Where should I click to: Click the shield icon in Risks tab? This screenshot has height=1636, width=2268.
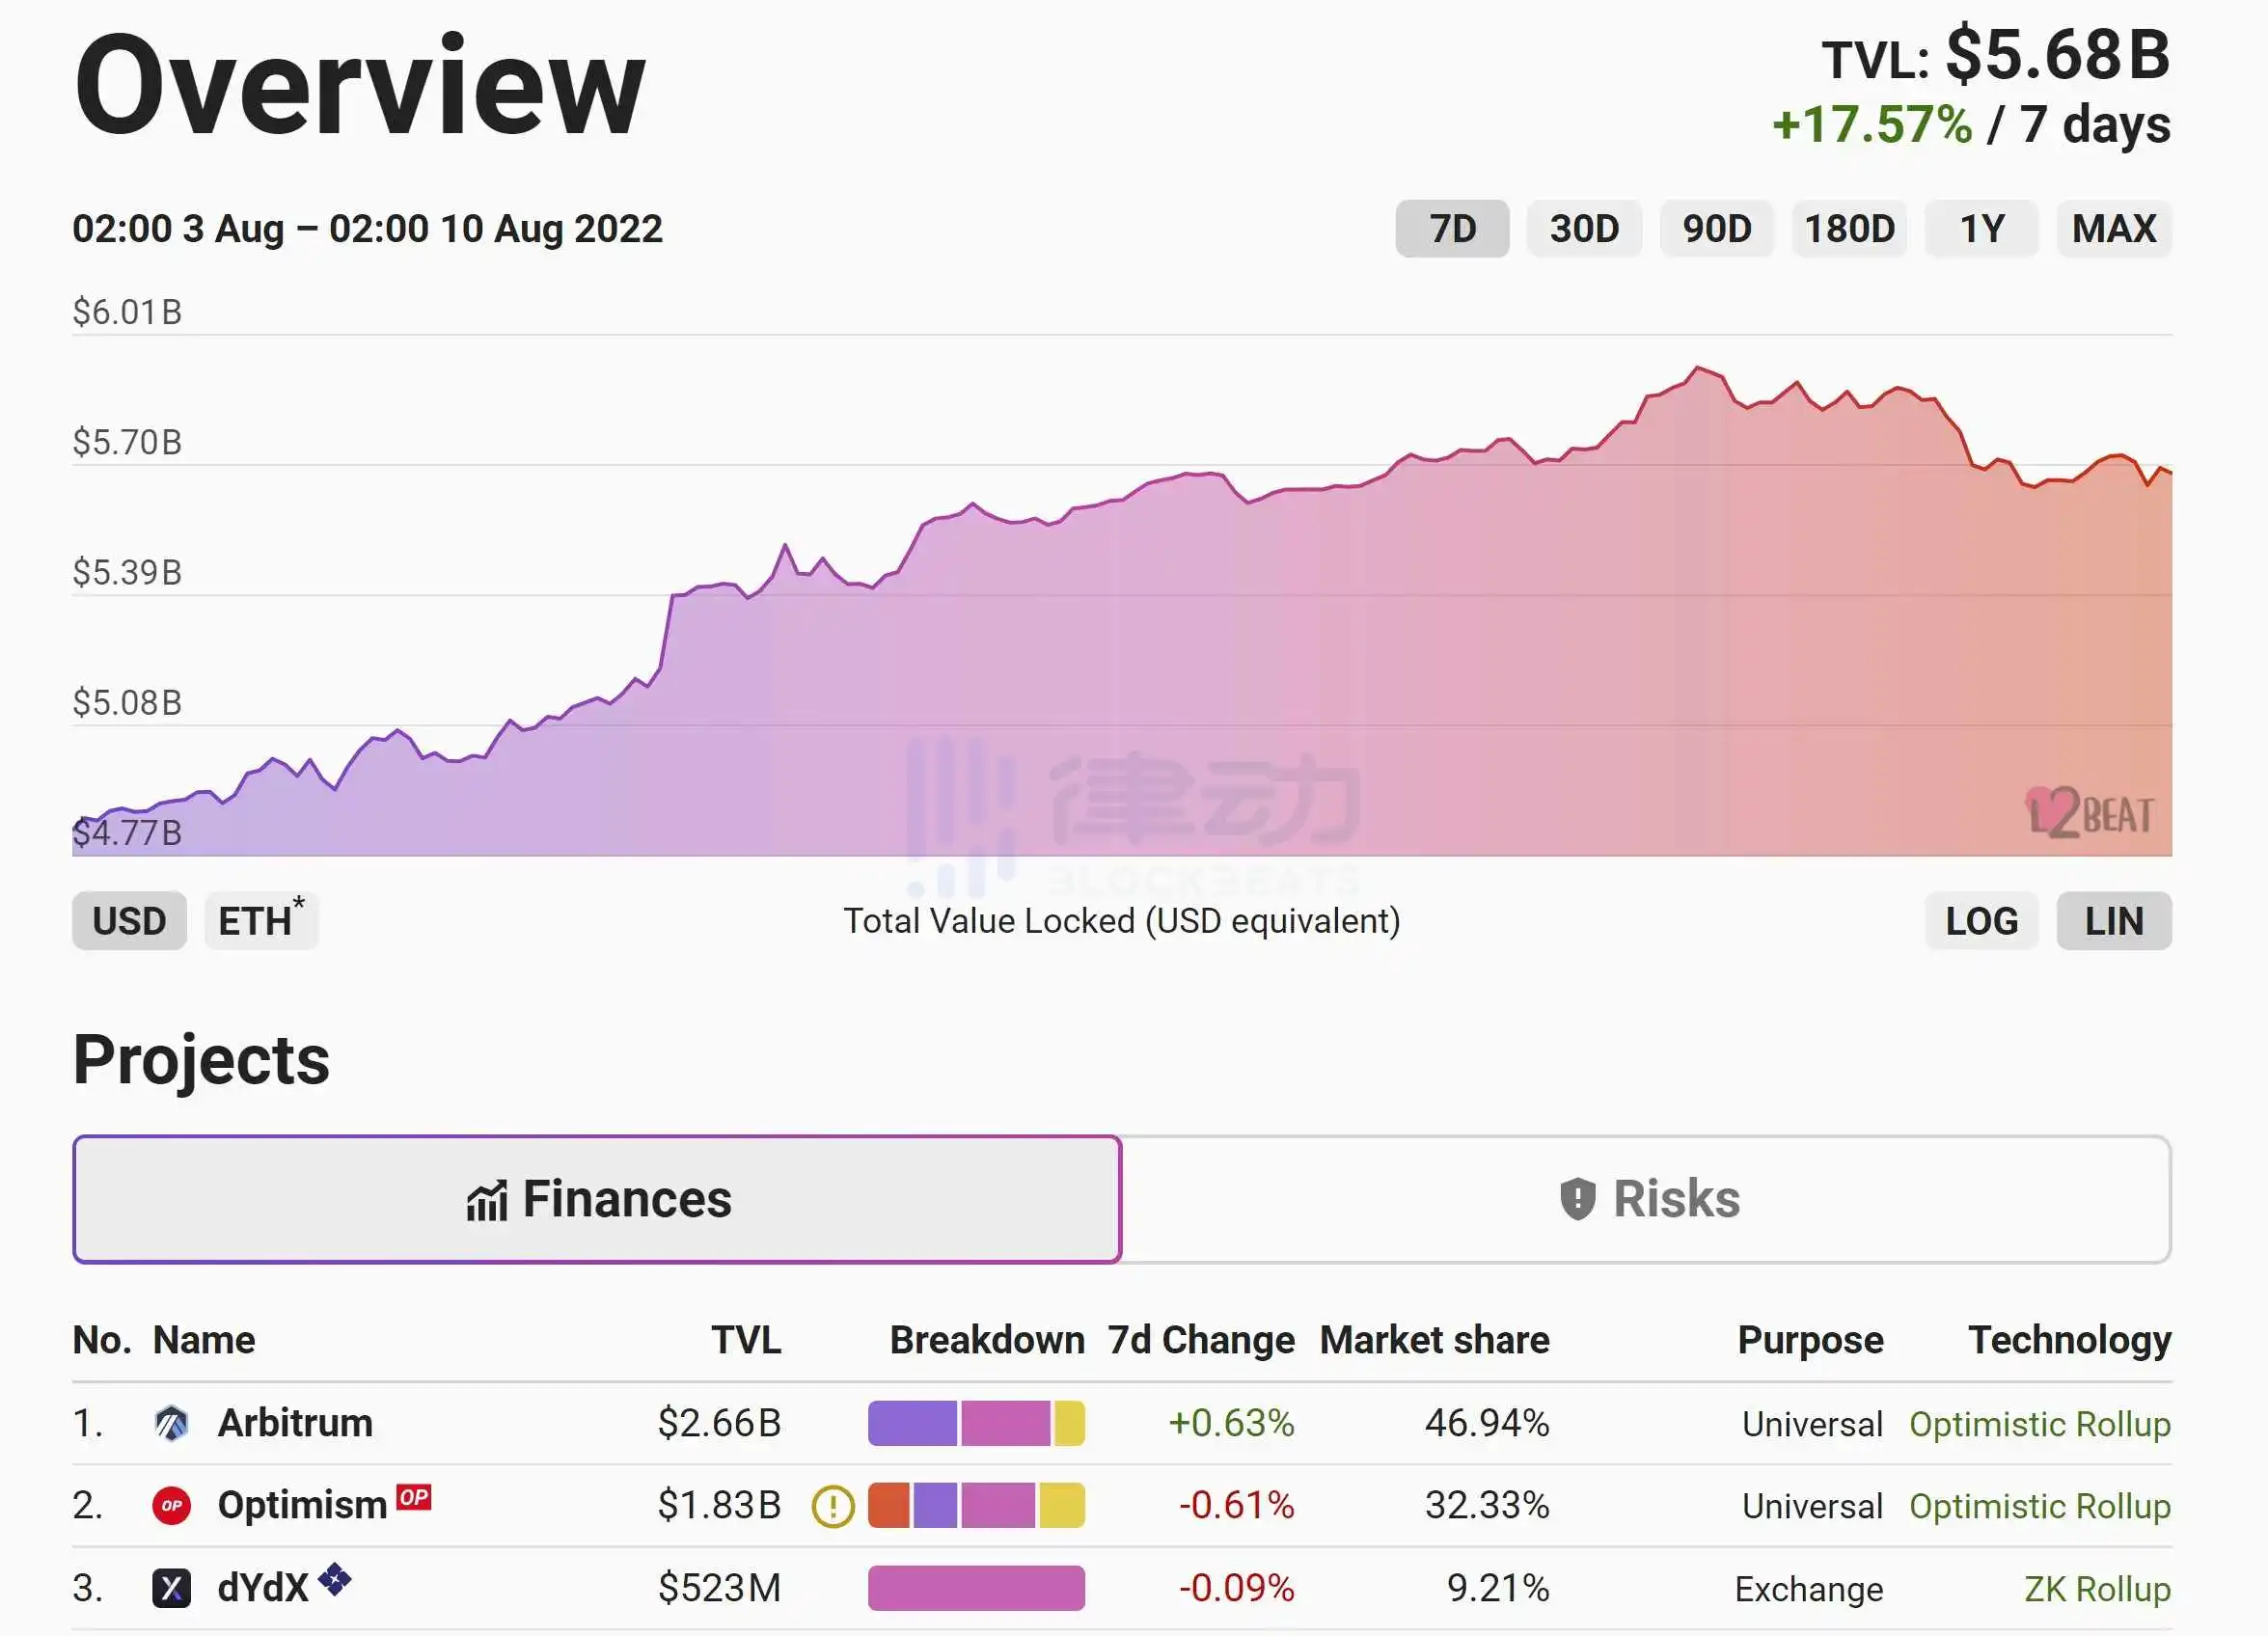point(1577,1199)
